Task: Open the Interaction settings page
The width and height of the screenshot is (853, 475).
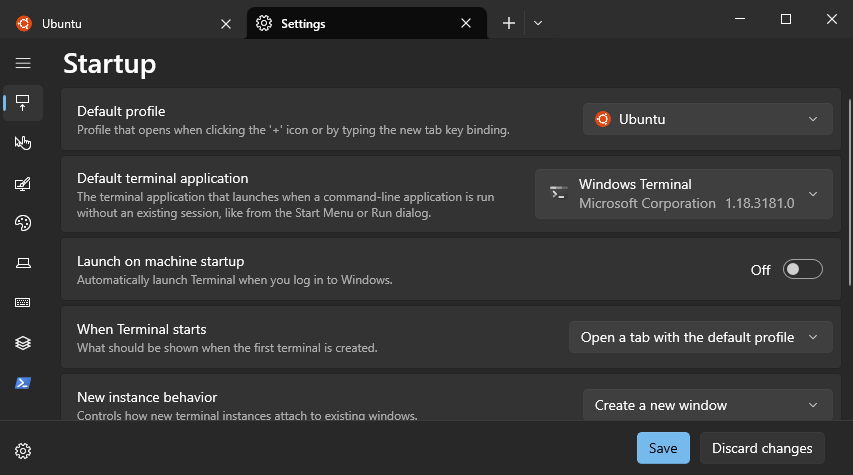Action: (23, 143)
